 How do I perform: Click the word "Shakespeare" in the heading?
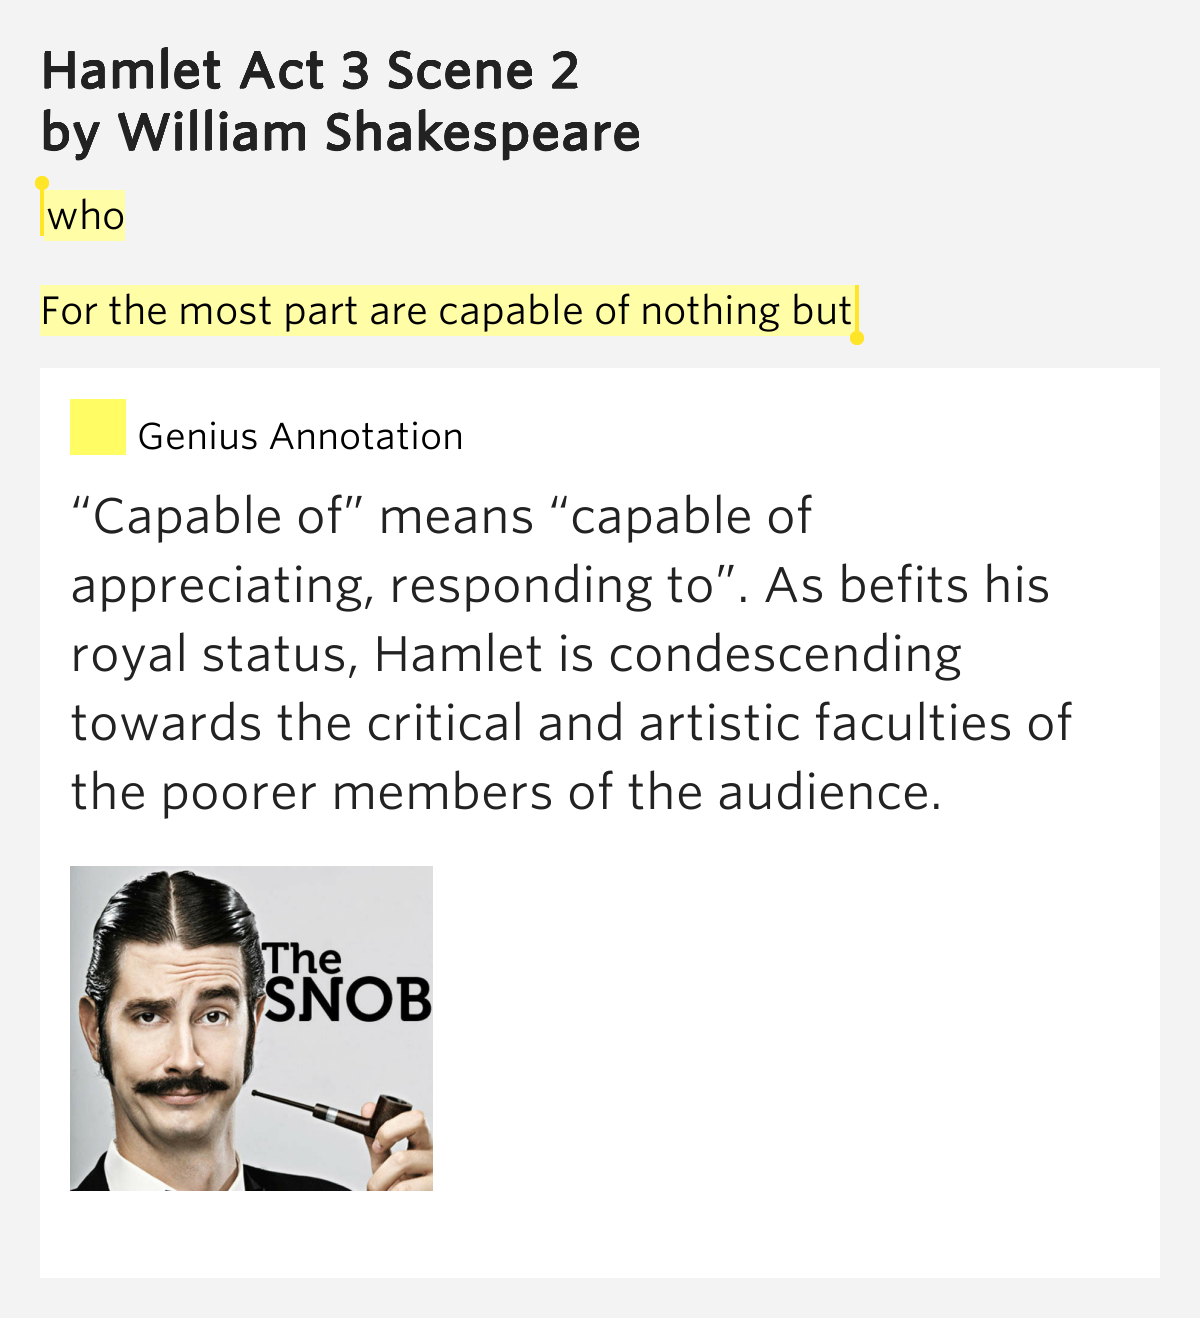click(x=482, y=133)
